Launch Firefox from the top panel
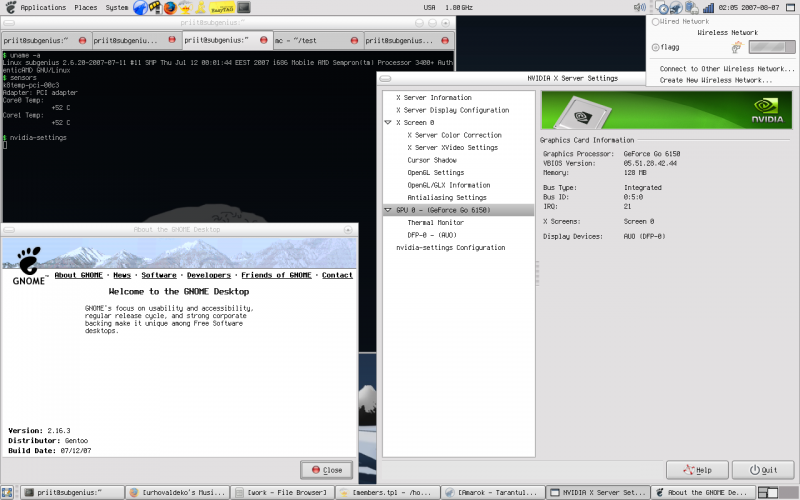Viewport: 800px width, 500px height. 170,7
